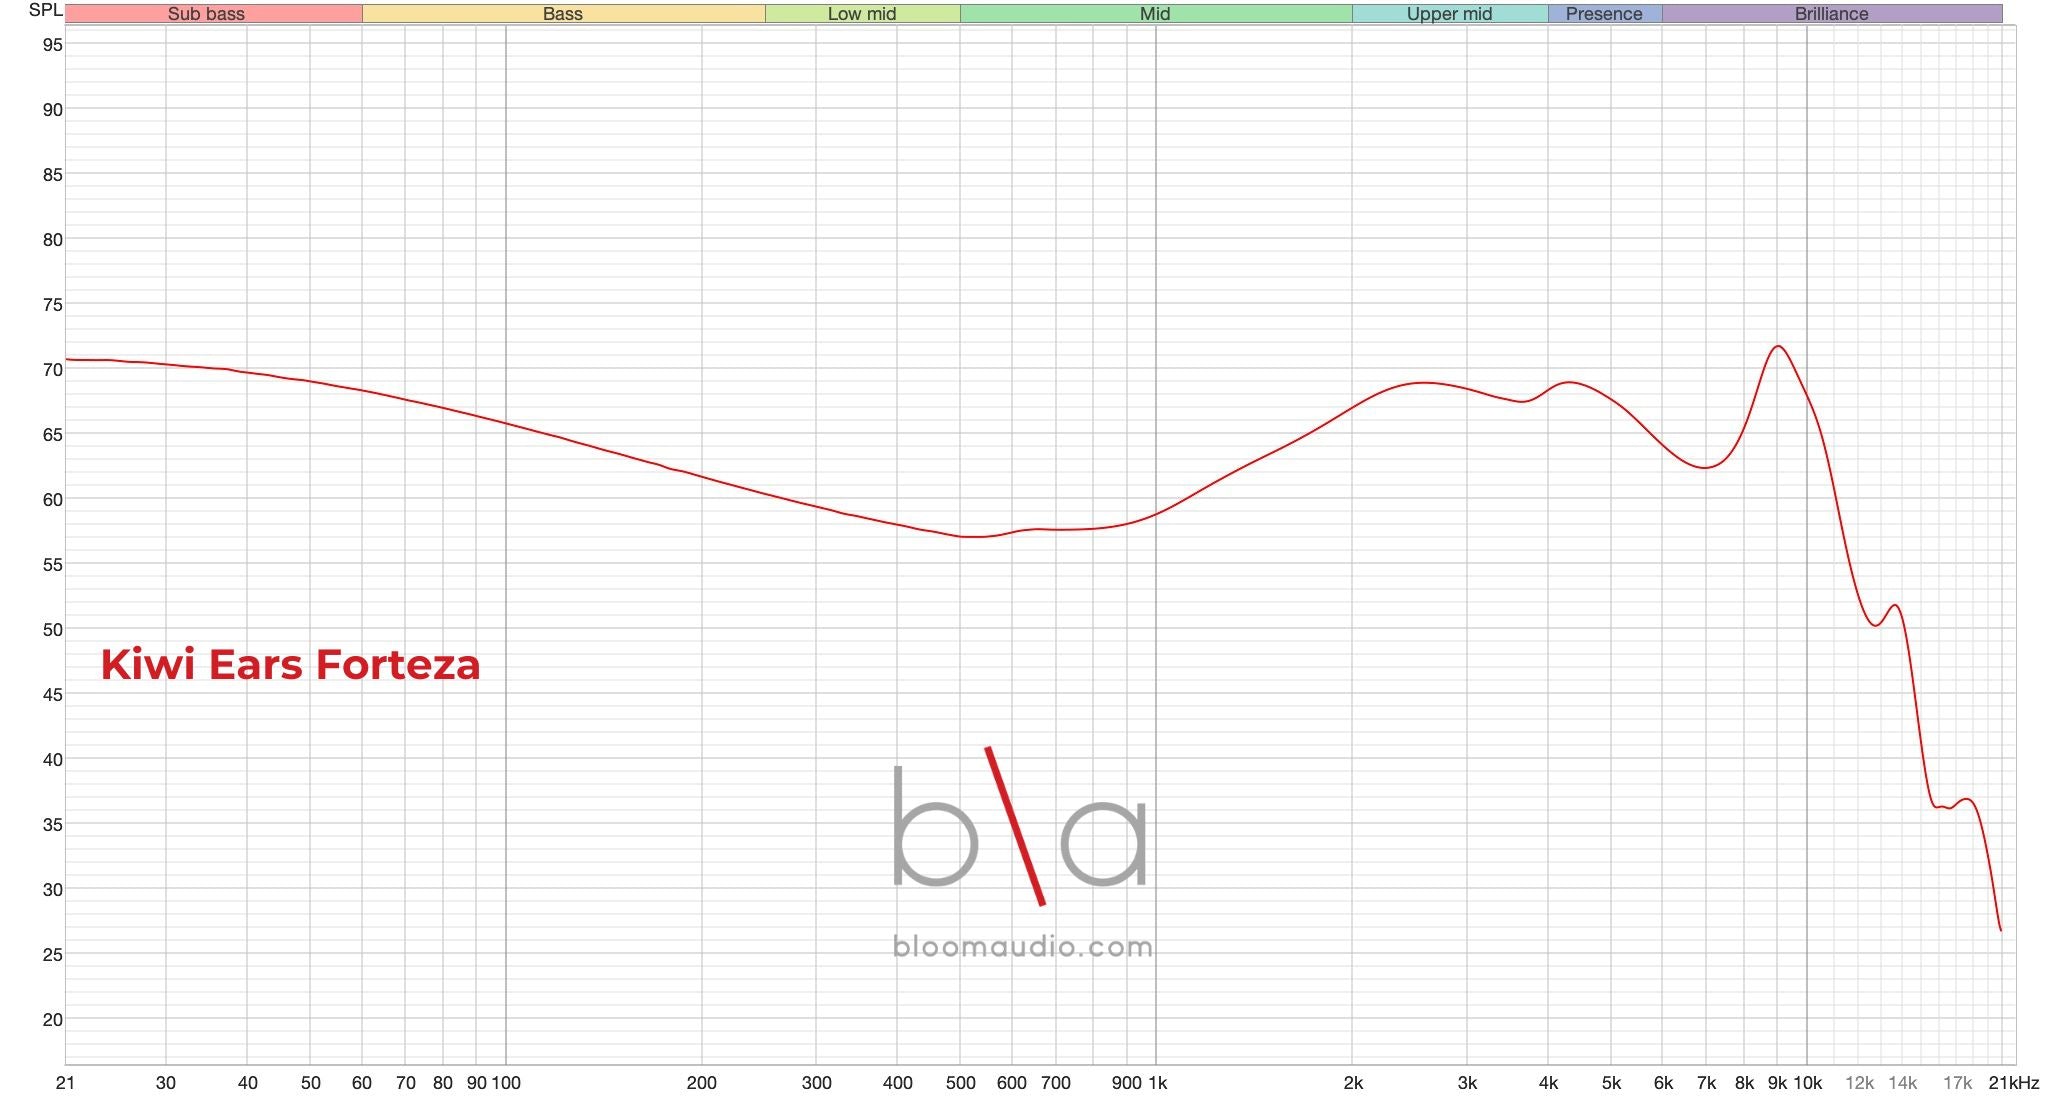Select the Mid band label
Image resolution: width=2048 pixels, height=1098 pixels.
pos(1155,14)
